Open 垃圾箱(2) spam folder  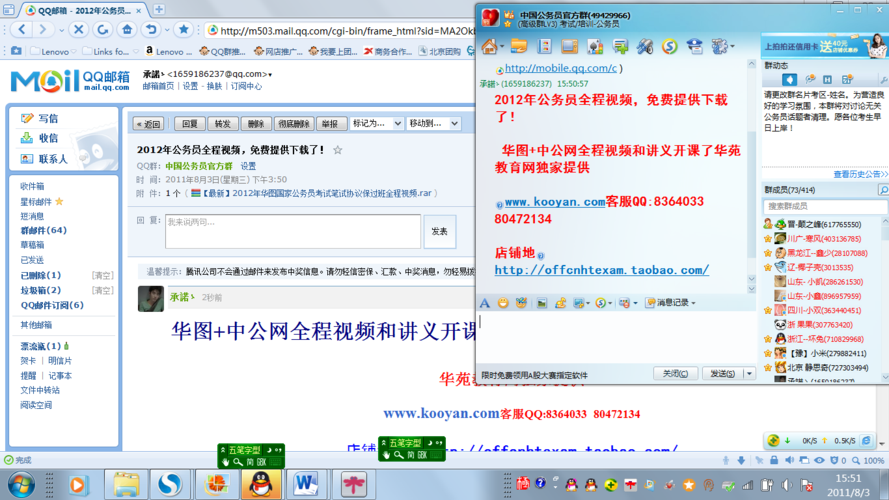tap(41, 290)
